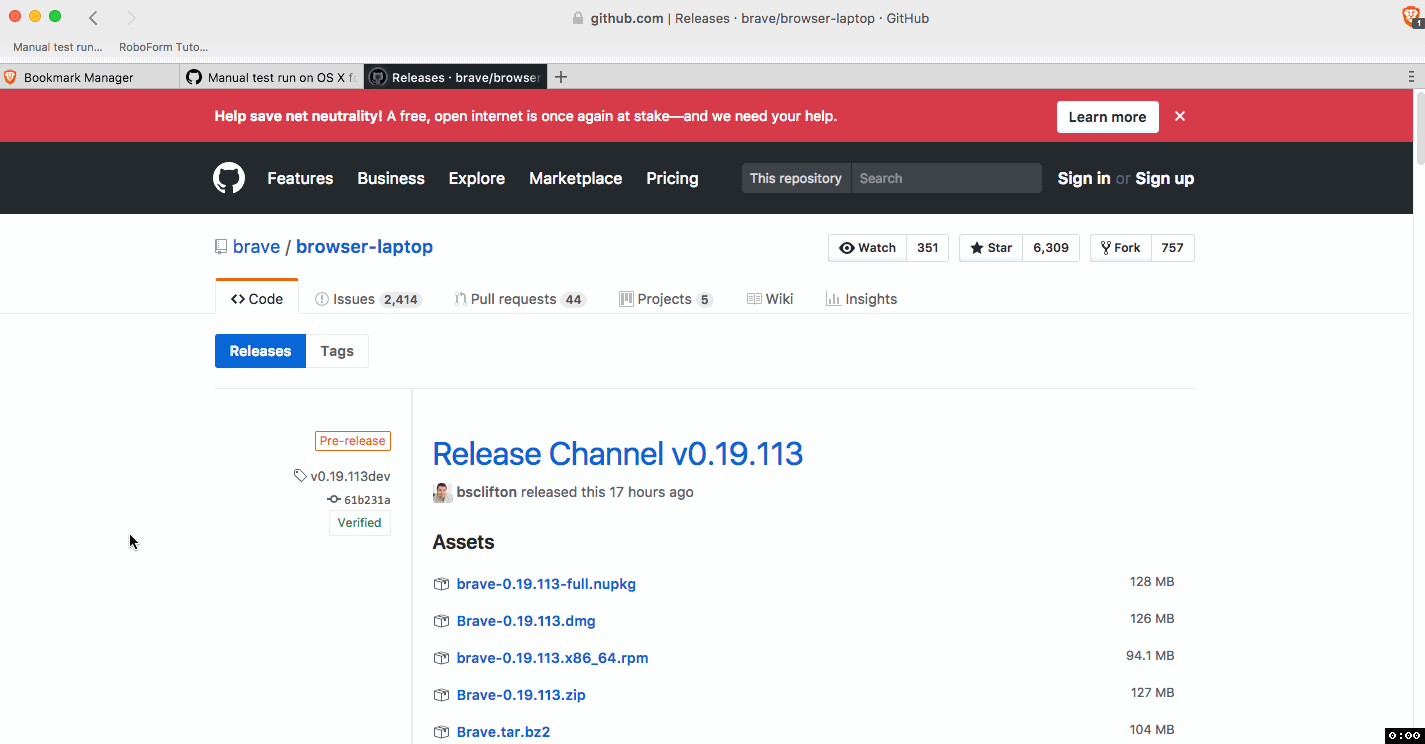This screenshot has width=1425, height=744.
Task: Open the Projects tab
Action: 666,299
